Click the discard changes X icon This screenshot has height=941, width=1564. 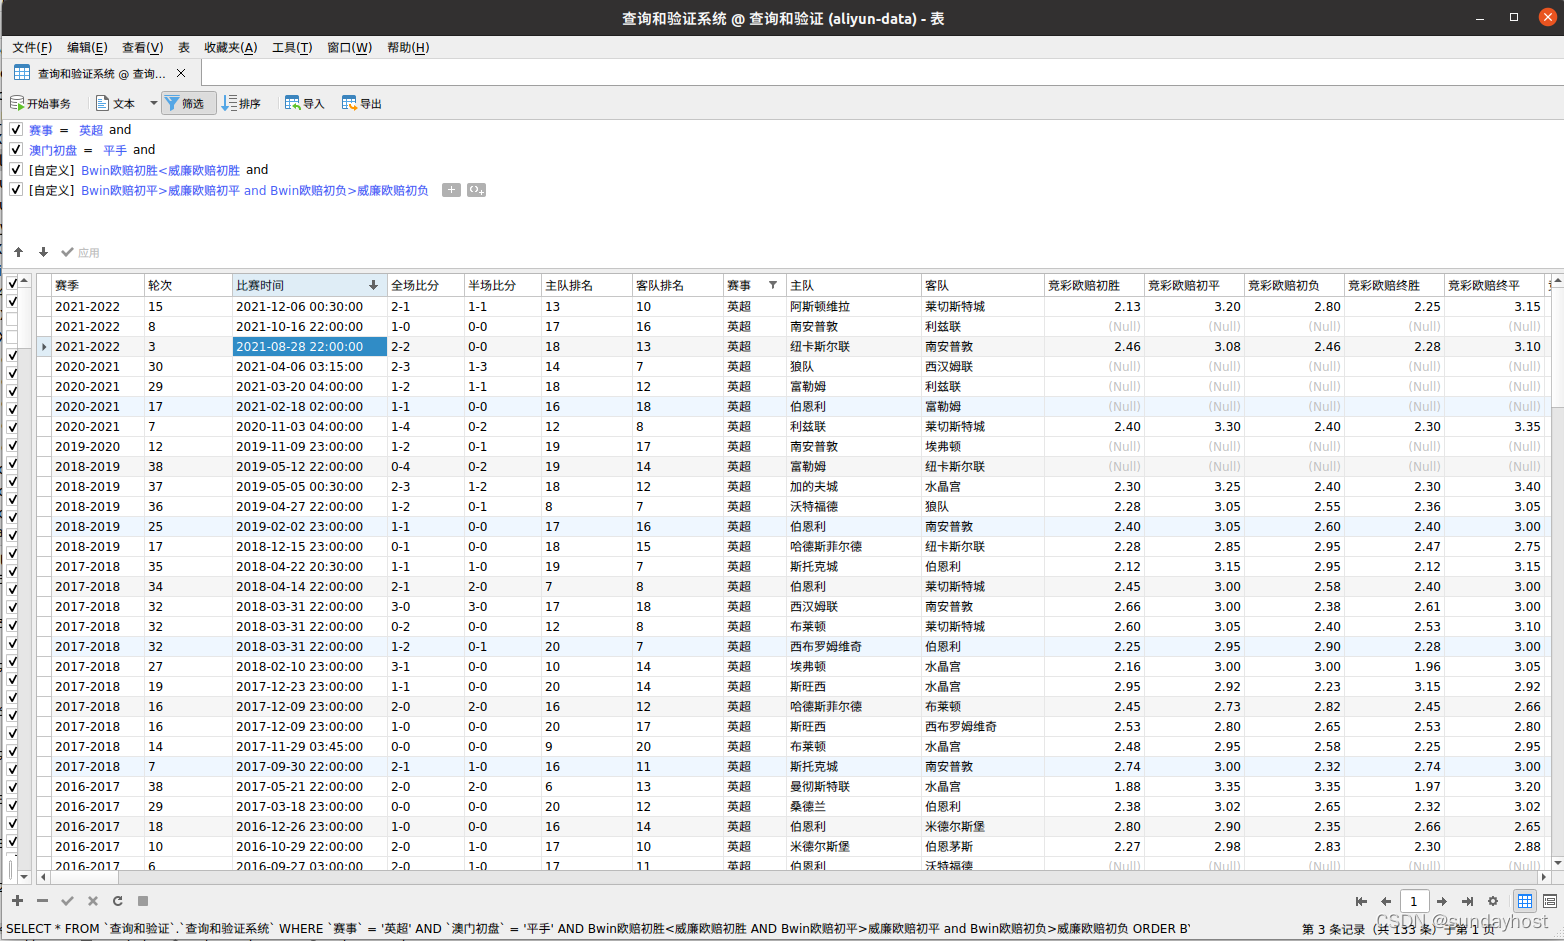92,901
